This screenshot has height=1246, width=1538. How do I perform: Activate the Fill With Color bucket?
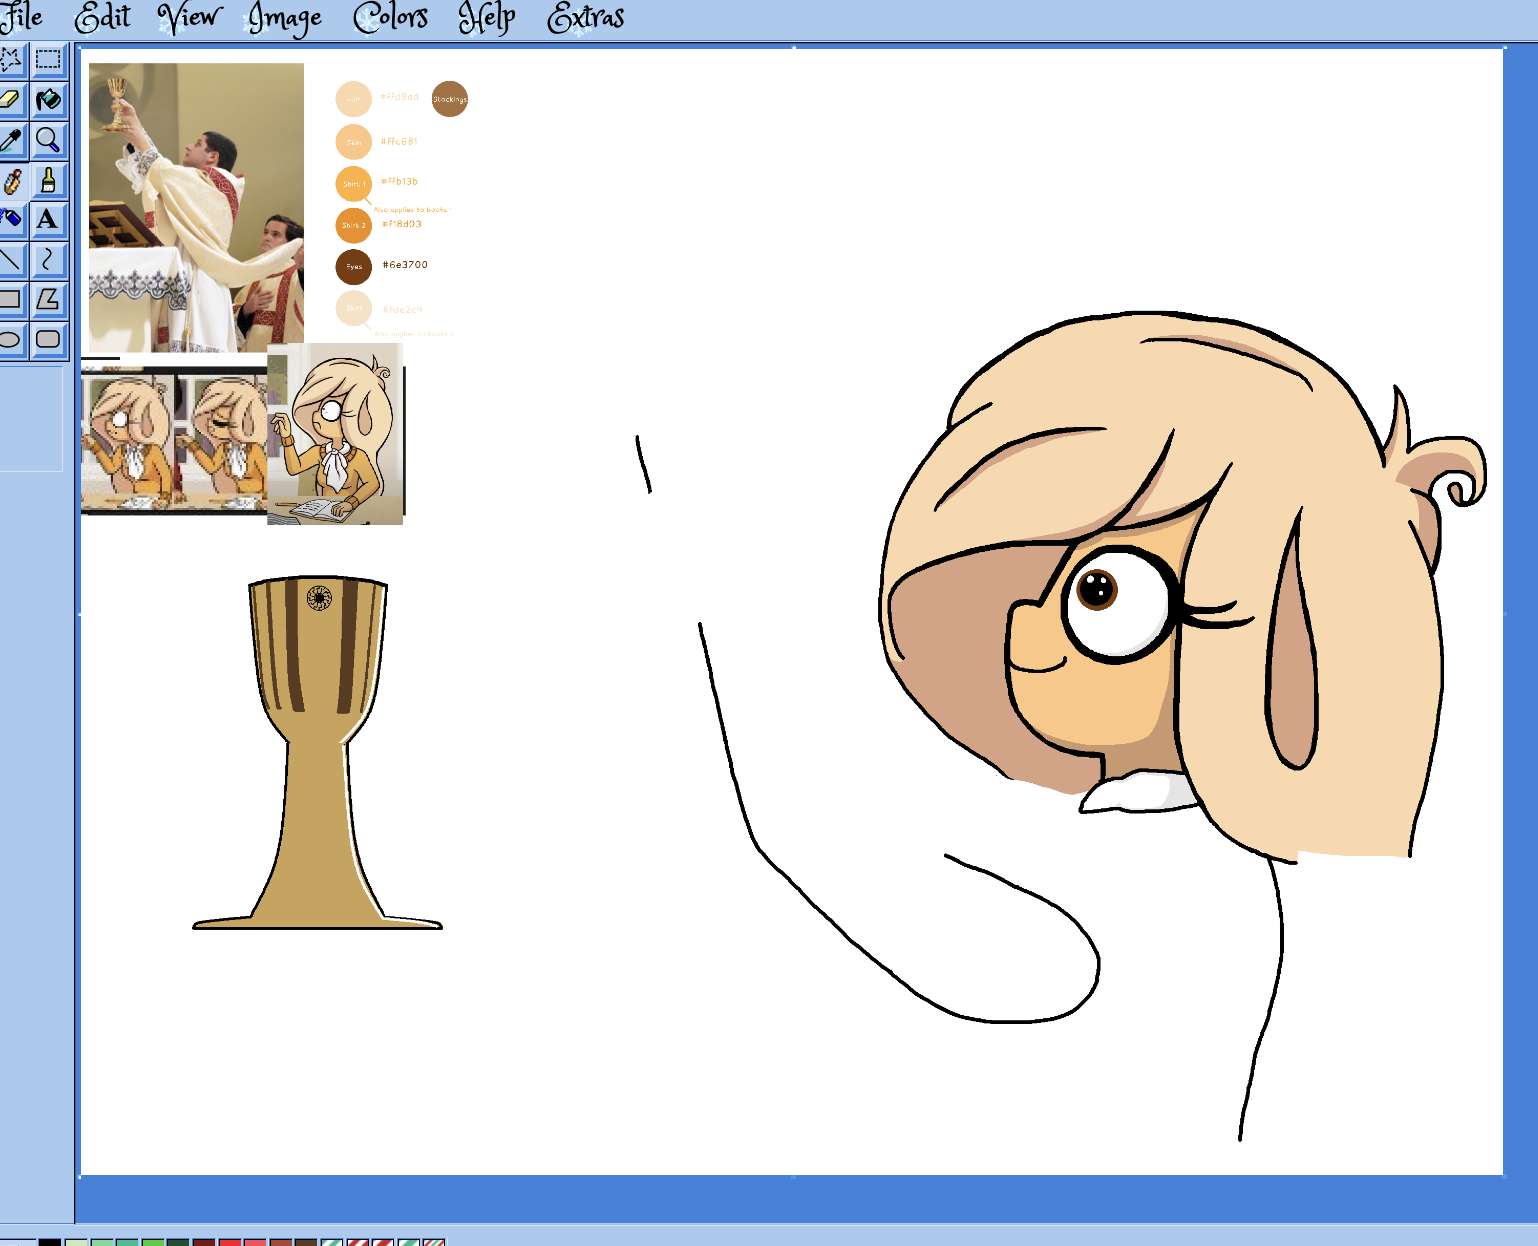click(x=48, y=100)
